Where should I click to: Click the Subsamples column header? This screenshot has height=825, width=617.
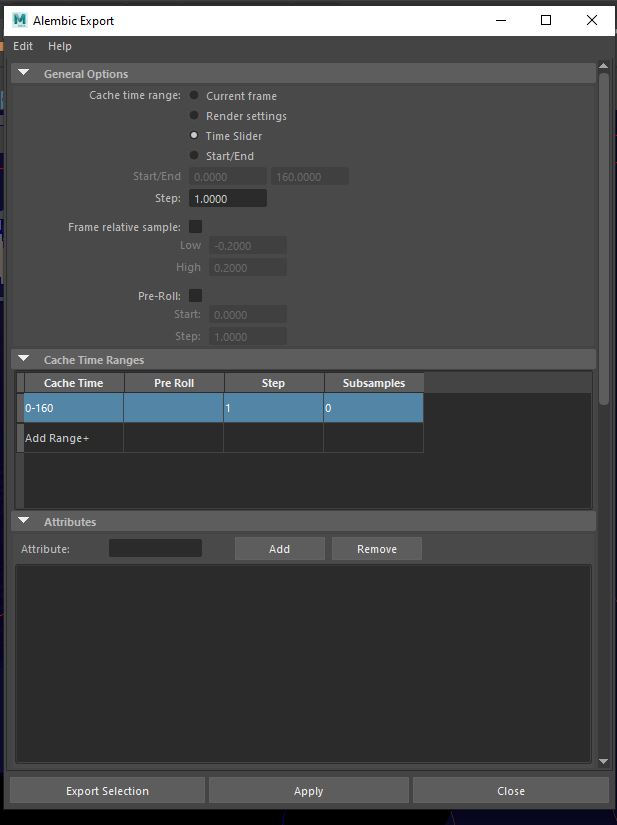(x=374, y=383)
